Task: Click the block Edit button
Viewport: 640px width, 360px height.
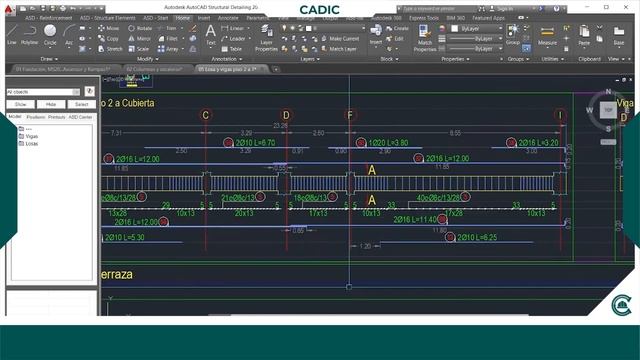Action: click(395, 38)
